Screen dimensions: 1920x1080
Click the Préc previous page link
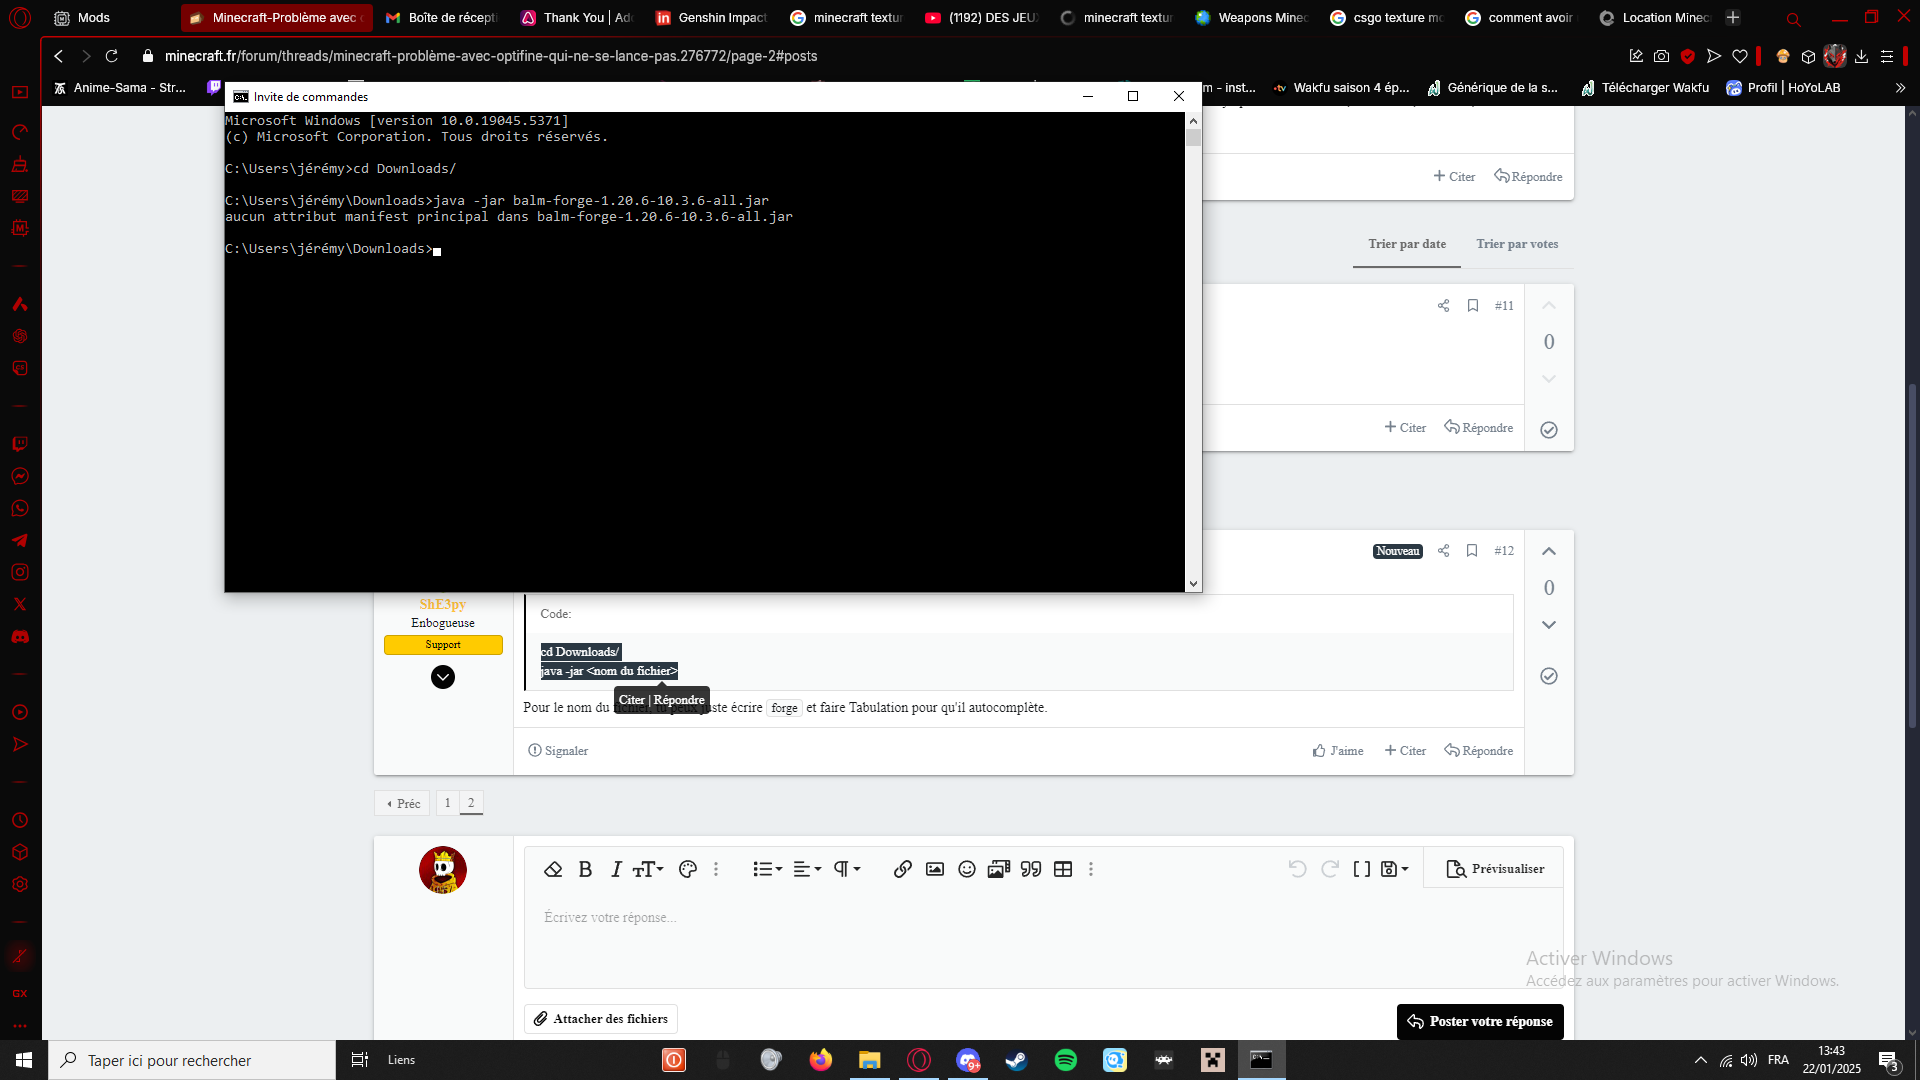tap(403, 803)
